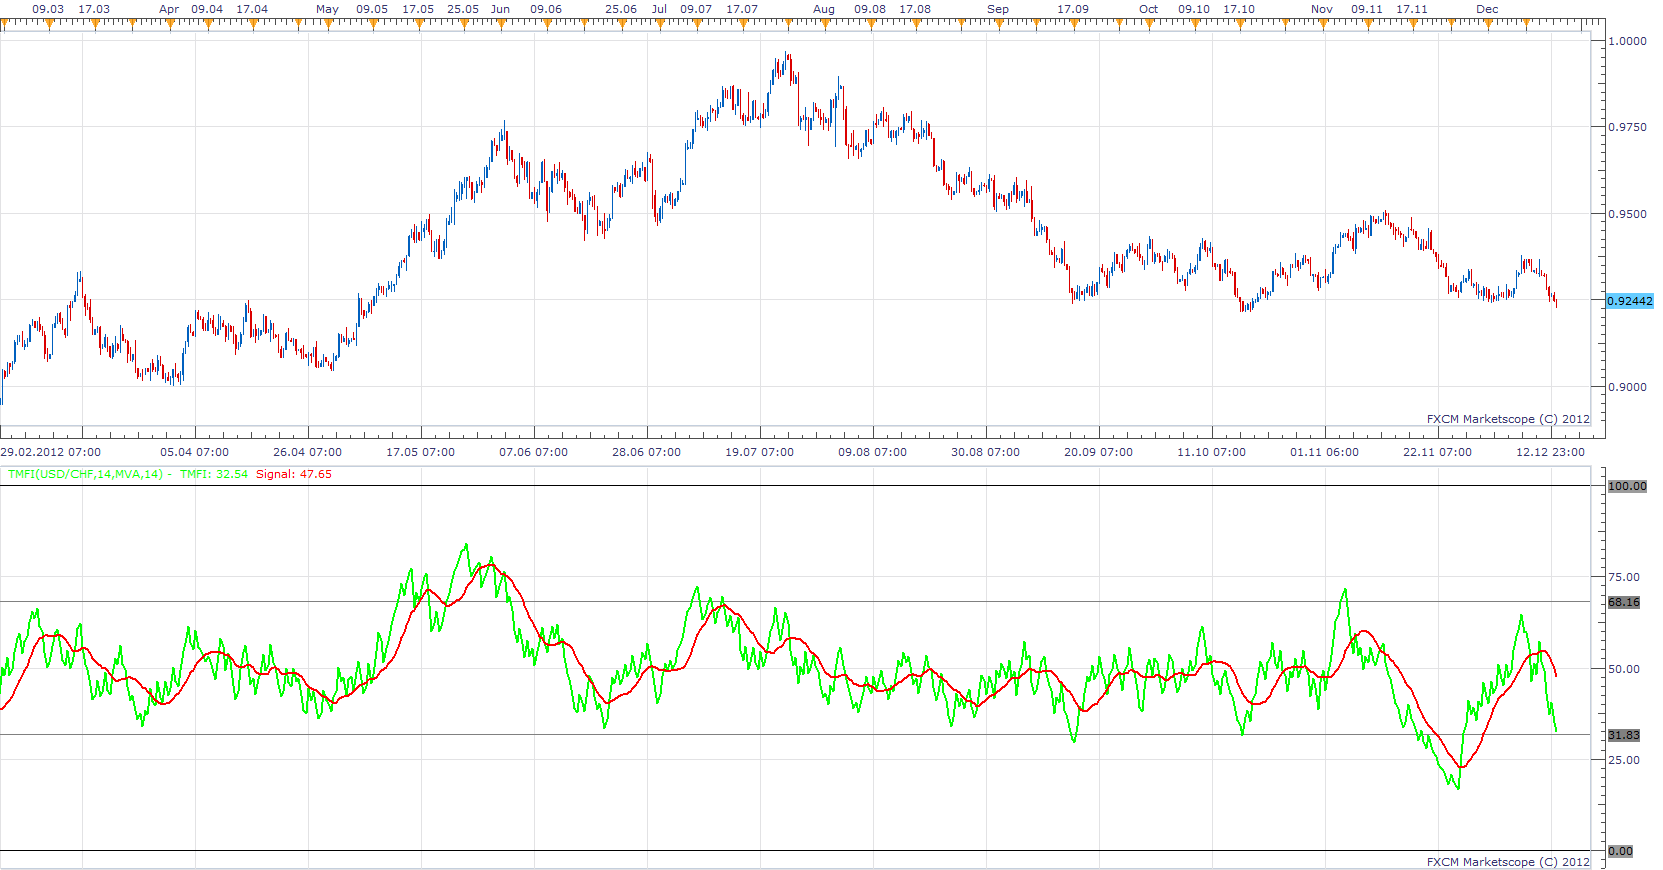Click the 29.02.2012 07:00 date label
Image resolution: width=1663 pixels, height=870 pixels.
[51, 452]
